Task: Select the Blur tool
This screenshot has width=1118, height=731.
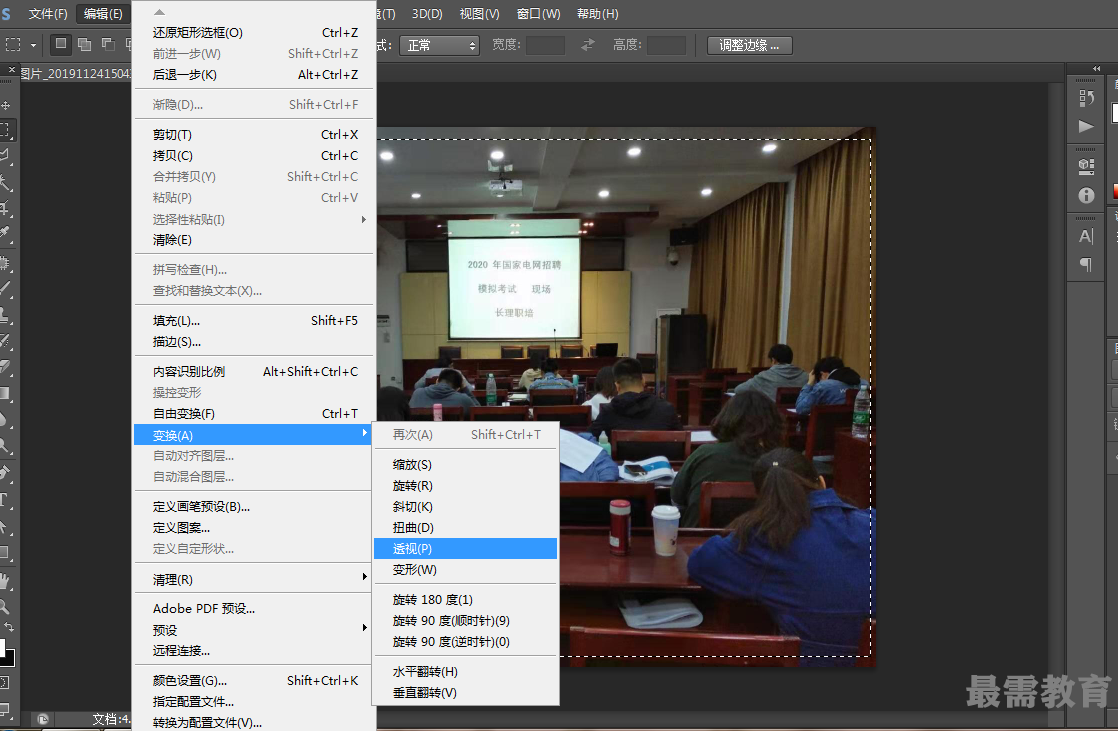Action: click(6, 419)
